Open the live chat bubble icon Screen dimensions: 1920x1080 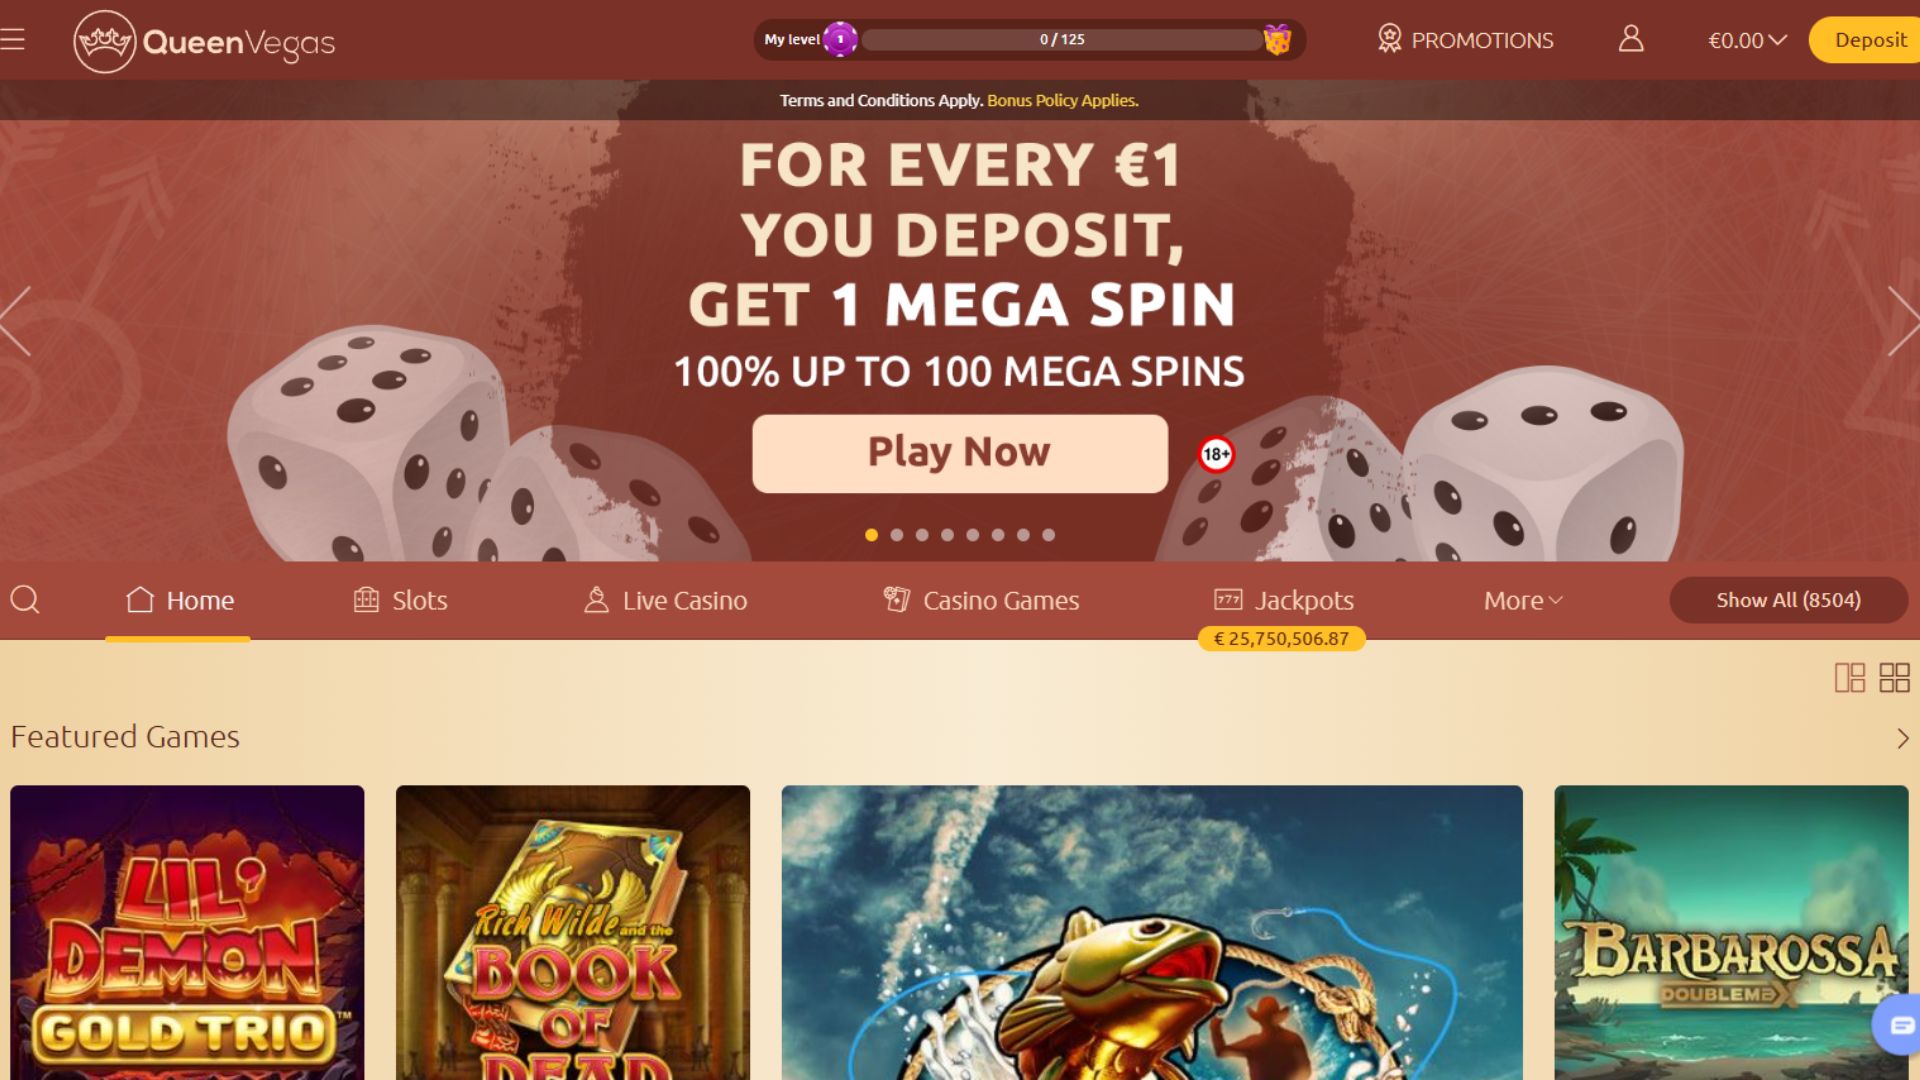1900,1025
